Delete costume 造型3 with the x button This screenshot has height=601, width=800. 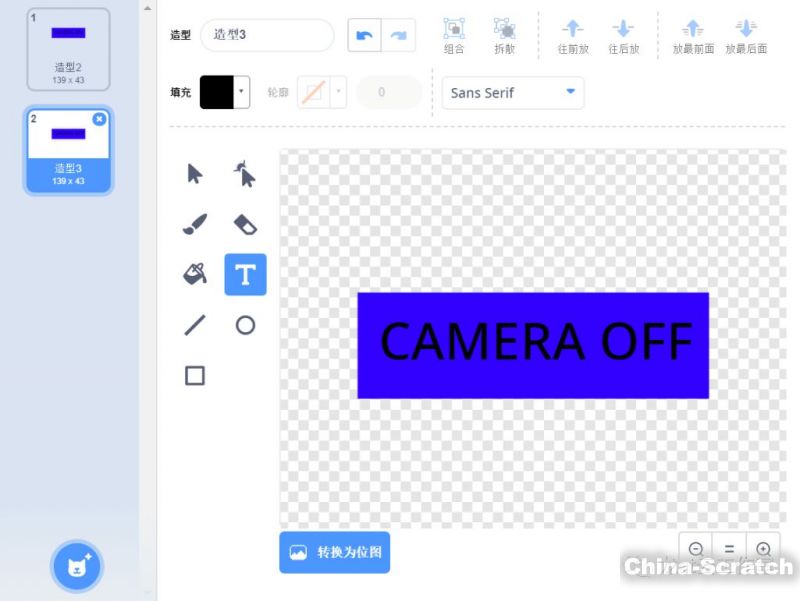pos(99,119)
